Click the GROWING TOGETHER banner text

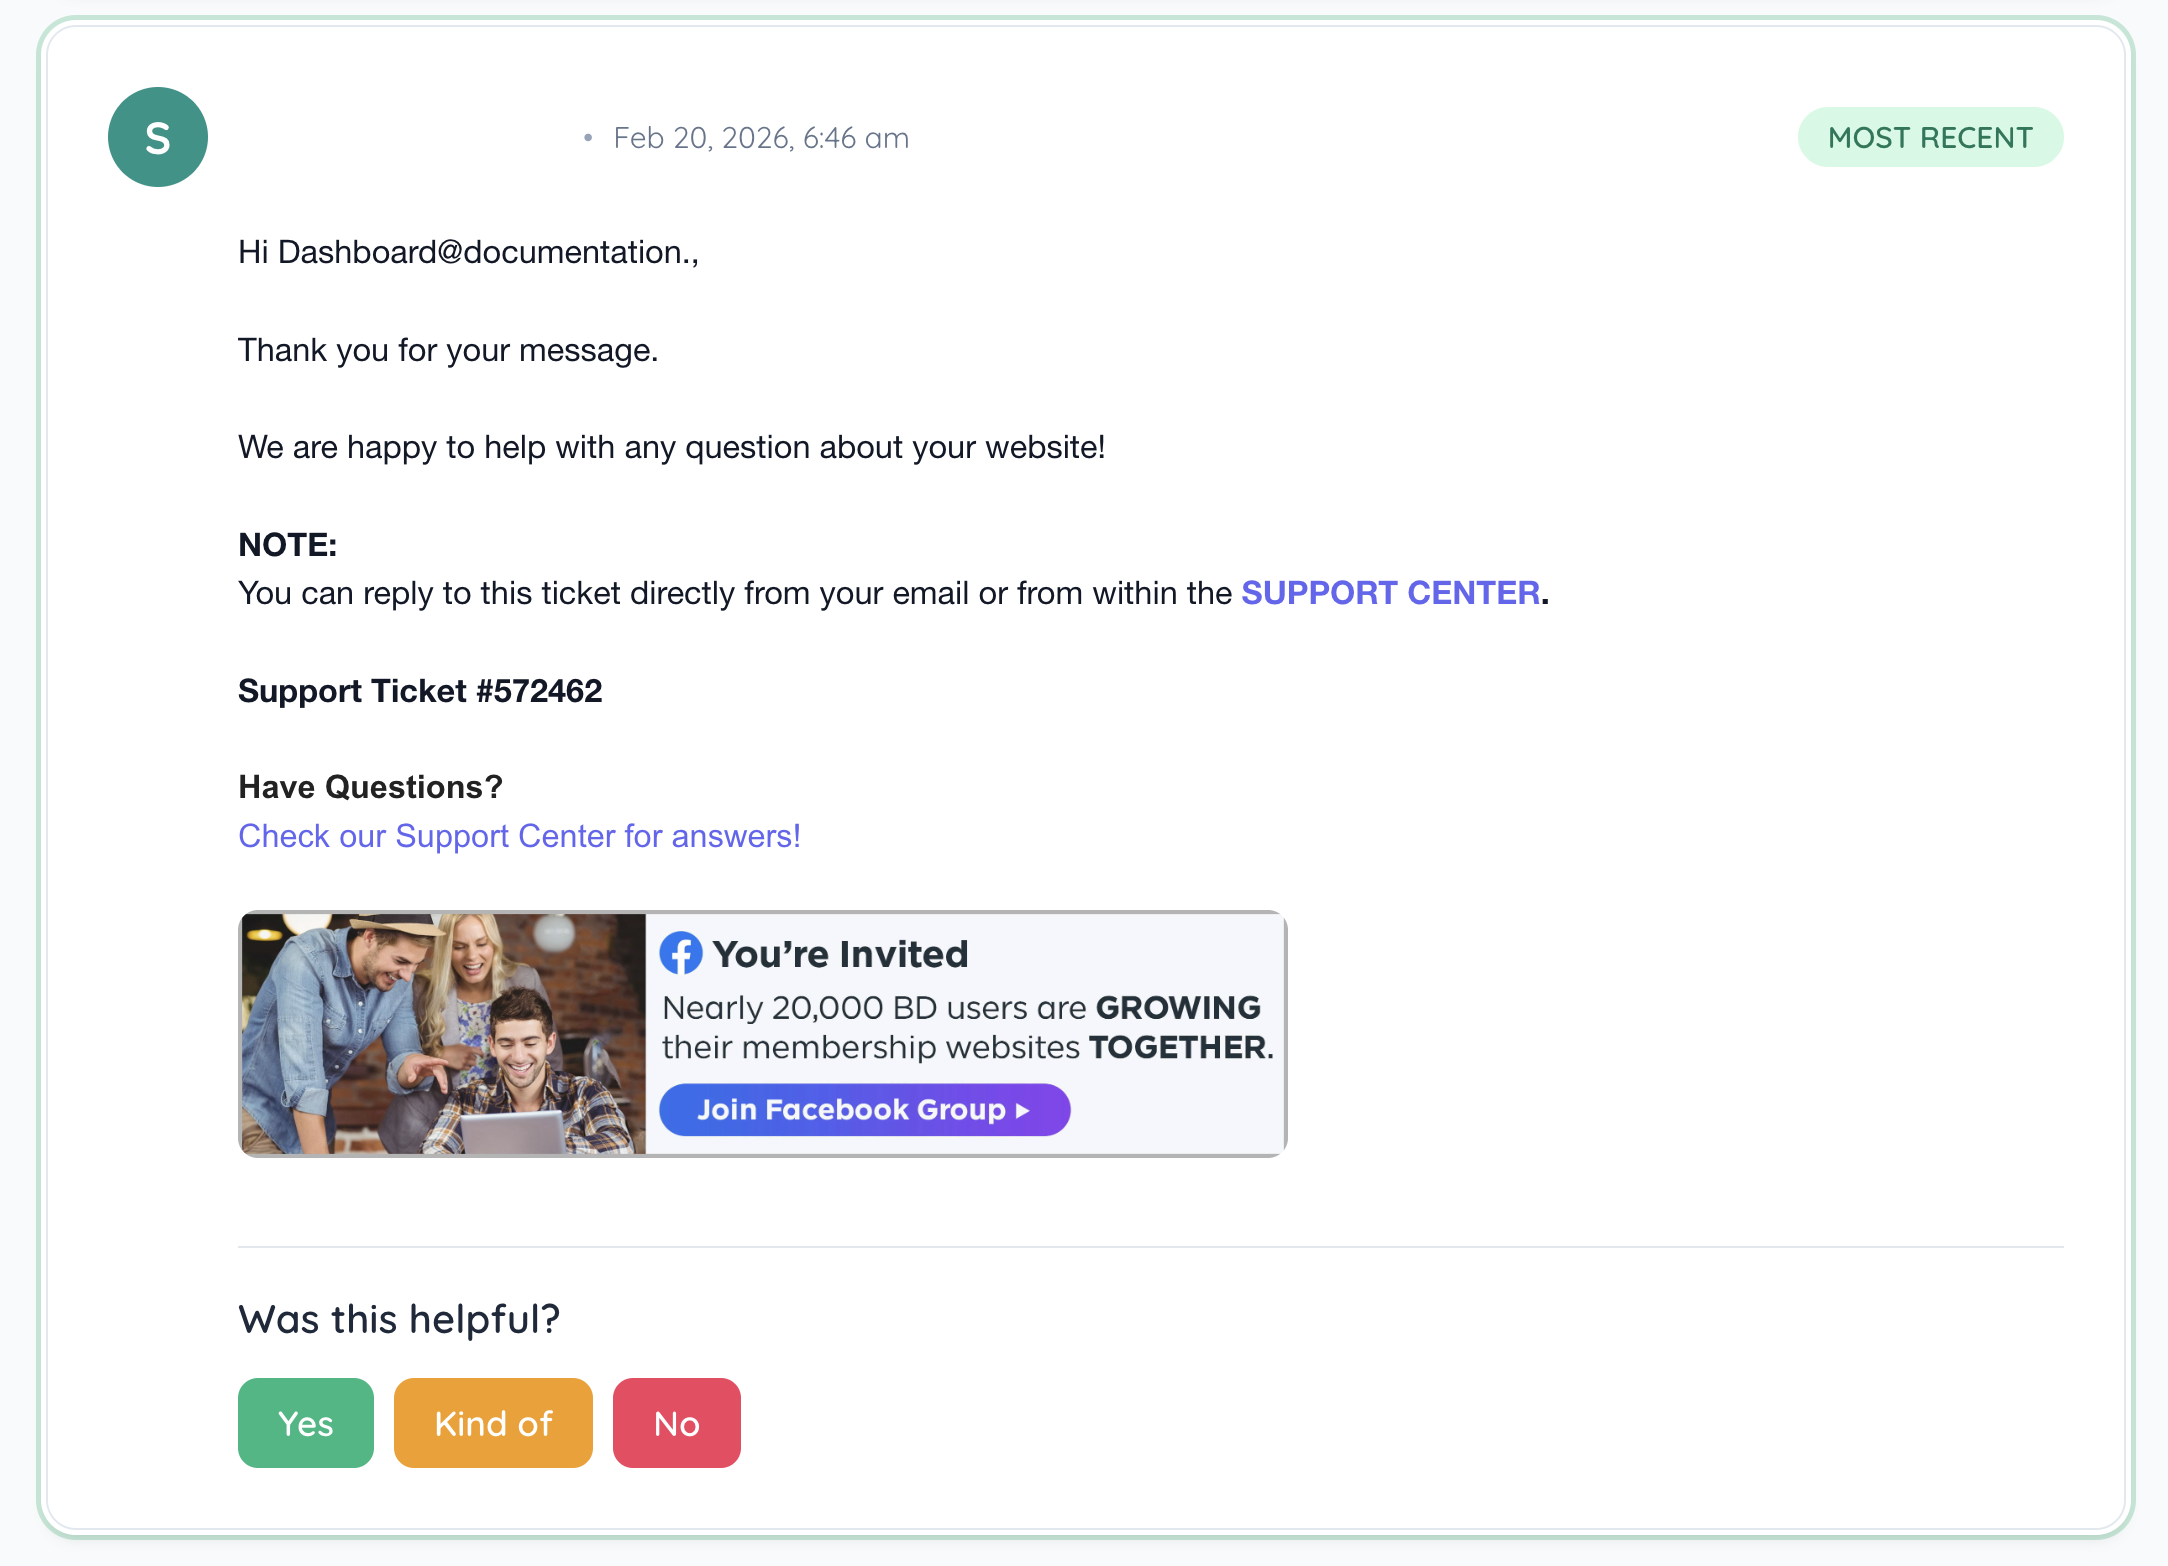[966, 1027]
